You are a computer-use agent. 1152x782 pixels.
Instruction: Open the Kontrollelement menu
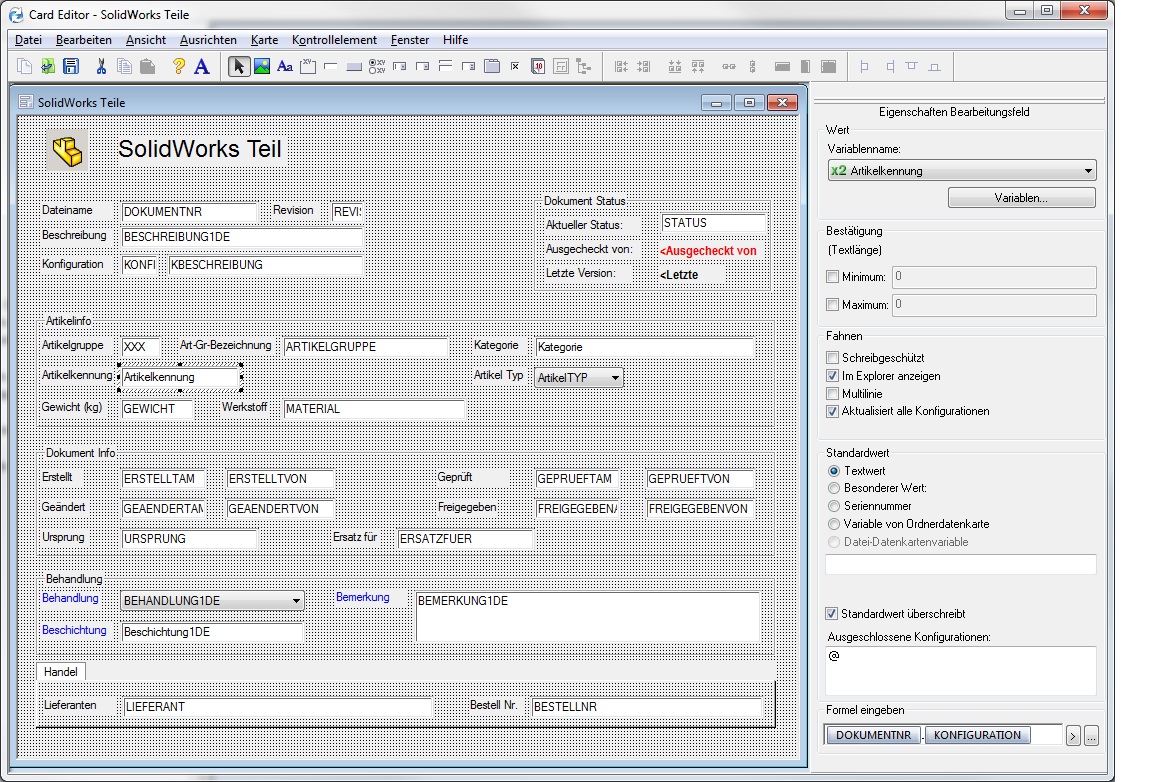point(334,40)
